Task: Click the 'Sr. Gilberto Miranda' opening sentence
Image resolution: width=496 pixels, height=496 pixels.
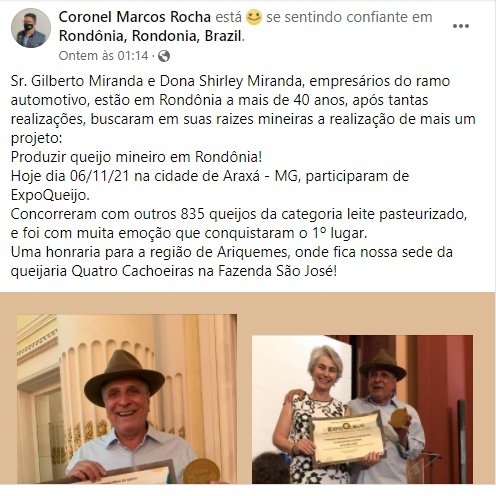Action: [243, 110]
